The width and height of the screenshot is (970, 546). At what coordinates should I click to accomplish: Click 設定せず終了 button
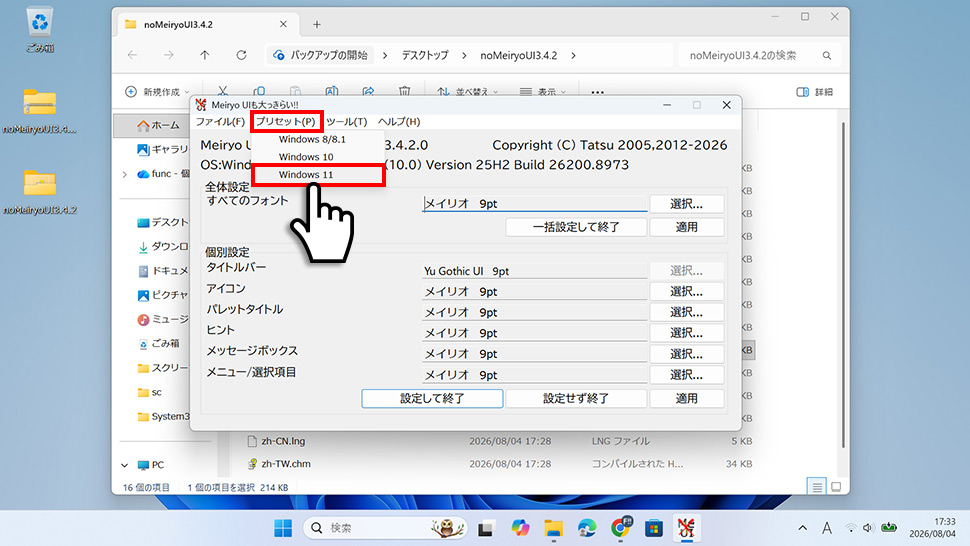pos(576,398)
